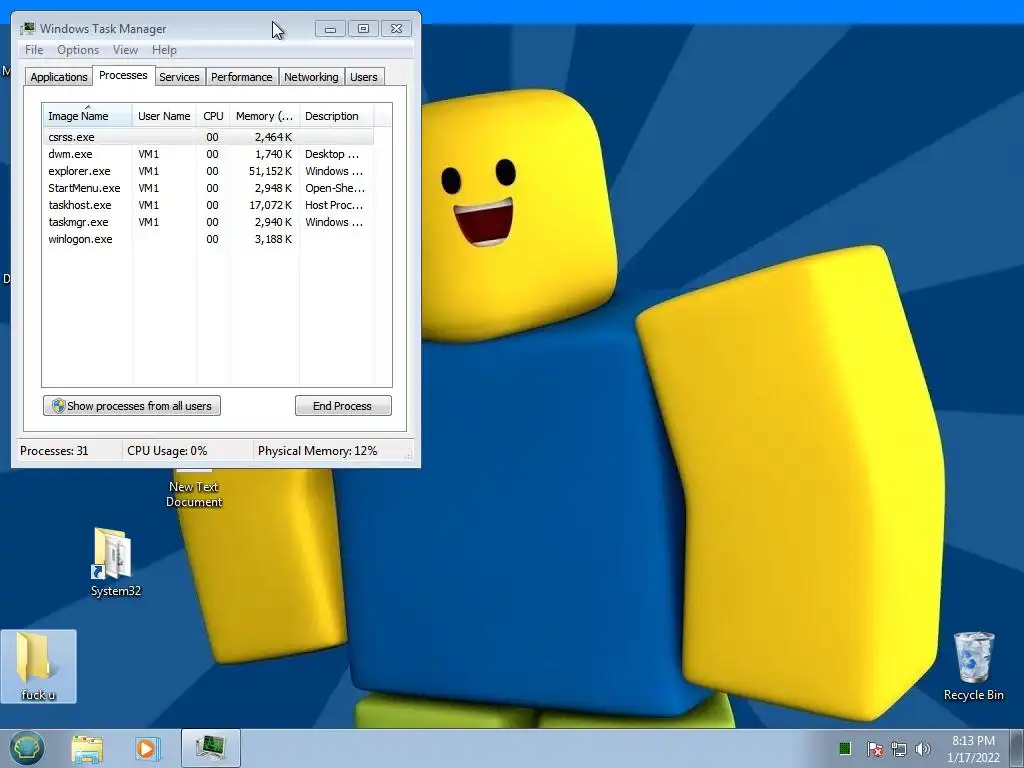Select the winlogon.exe process
1024x768 pixels.
click(208, 239)
